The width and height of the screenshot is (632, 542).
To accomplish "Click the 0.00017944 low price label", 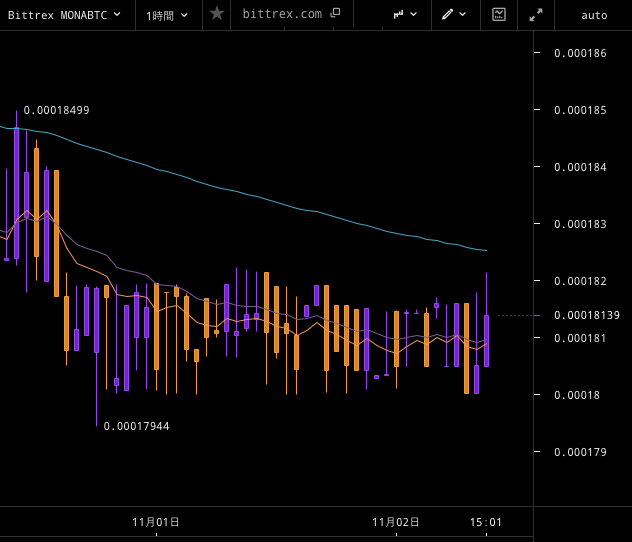I will pos(137,426).
